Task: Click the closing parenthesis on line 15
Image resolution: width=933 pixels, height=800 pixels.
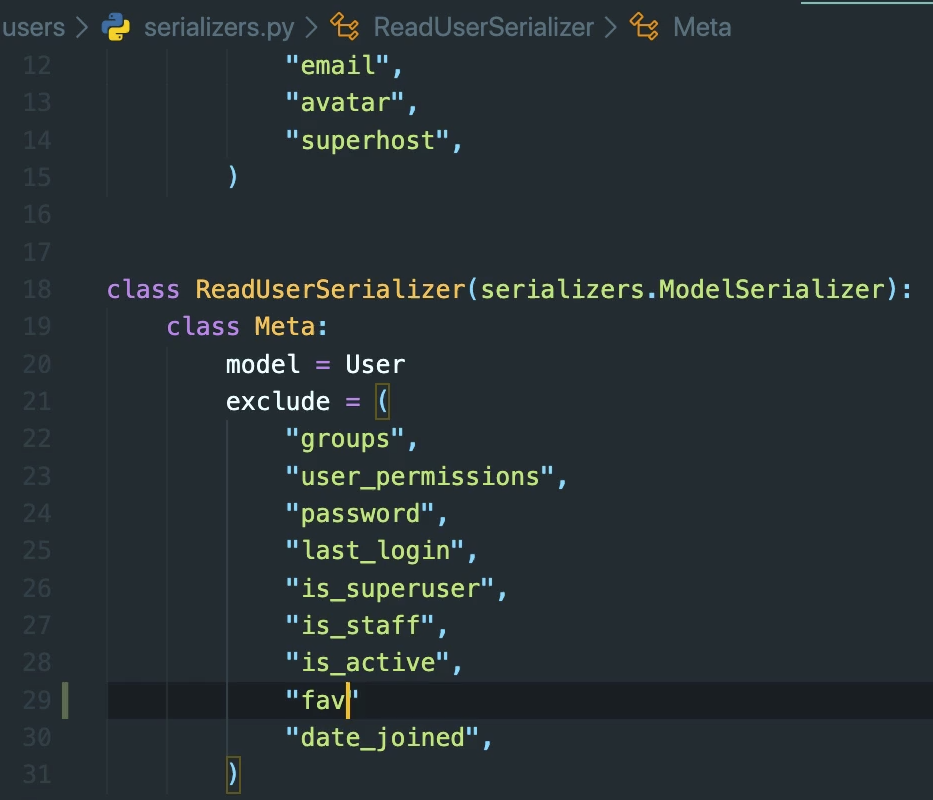Action: coord(233,177)
